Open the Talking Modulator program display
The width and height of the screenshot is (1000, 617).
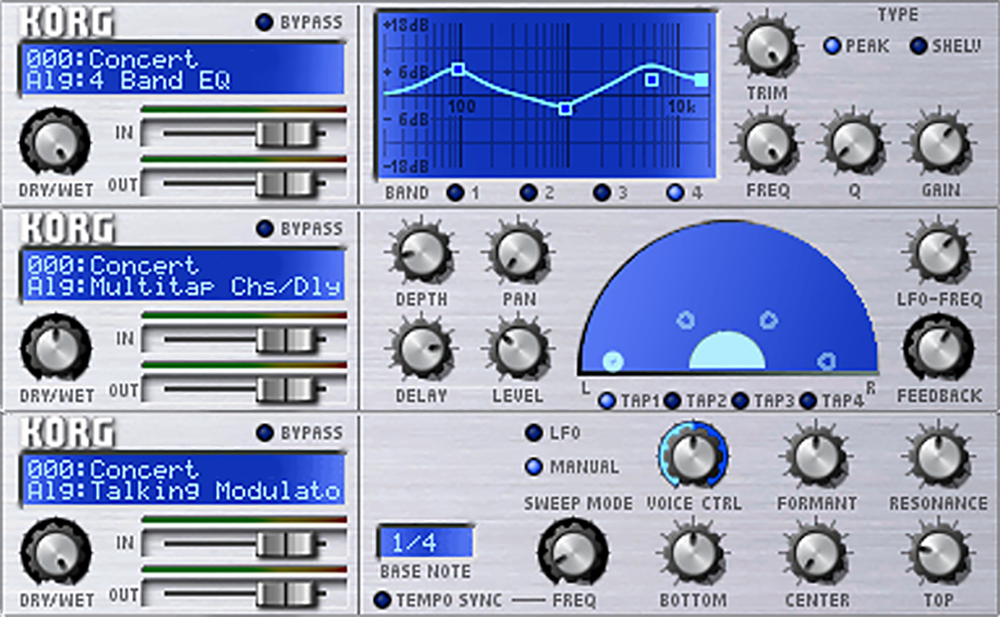point(182,480)
